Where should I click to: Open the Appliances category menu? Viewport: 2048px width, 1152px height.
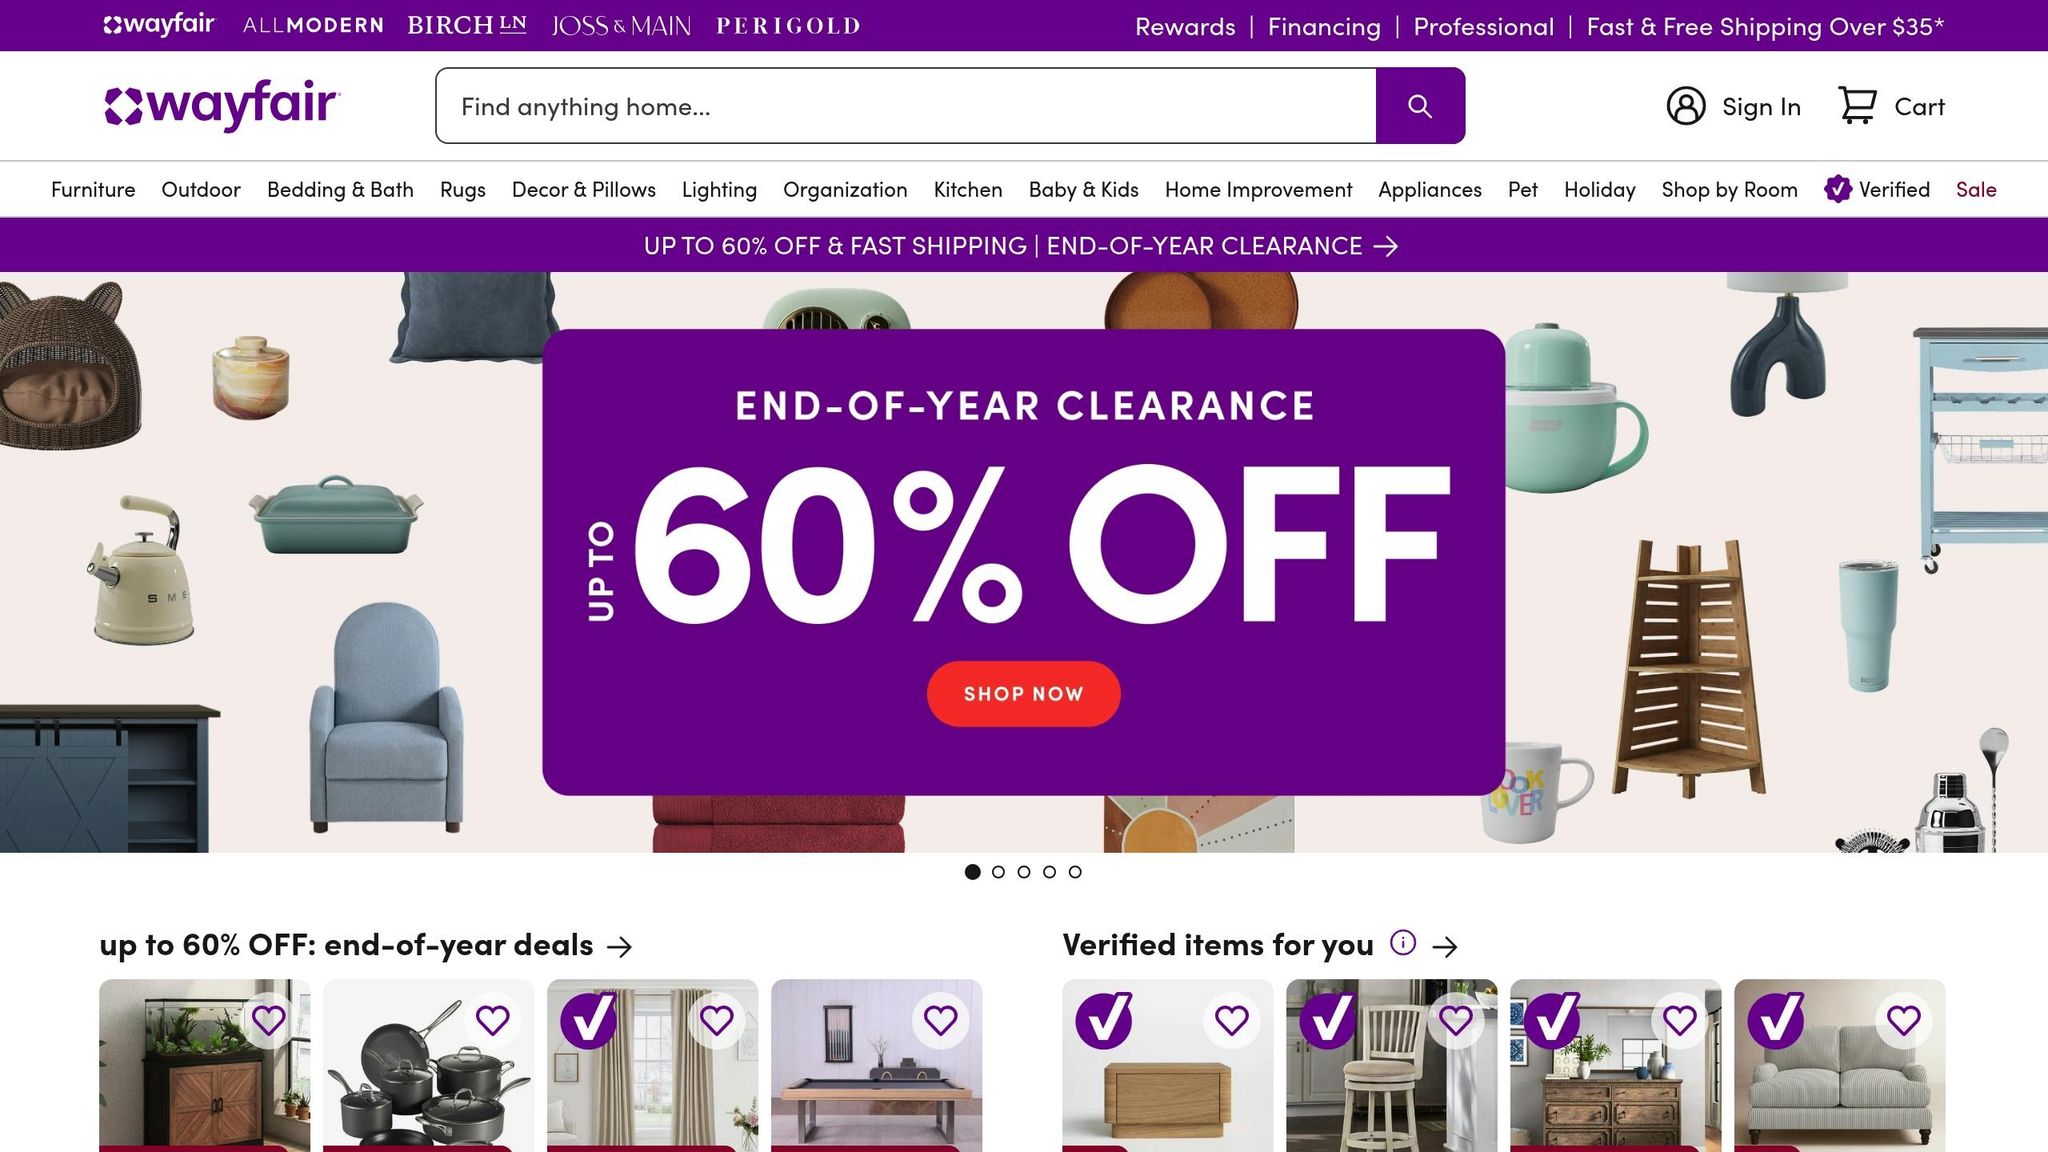[1429, 189]
